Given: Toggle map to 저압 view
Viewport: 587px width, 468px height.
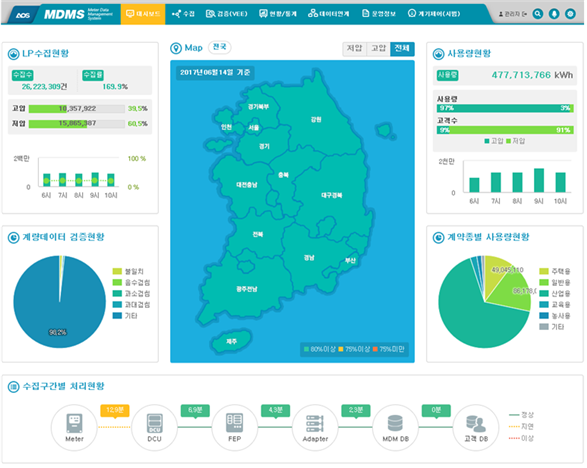Looking at the screenshot, I should coord(355,49).
